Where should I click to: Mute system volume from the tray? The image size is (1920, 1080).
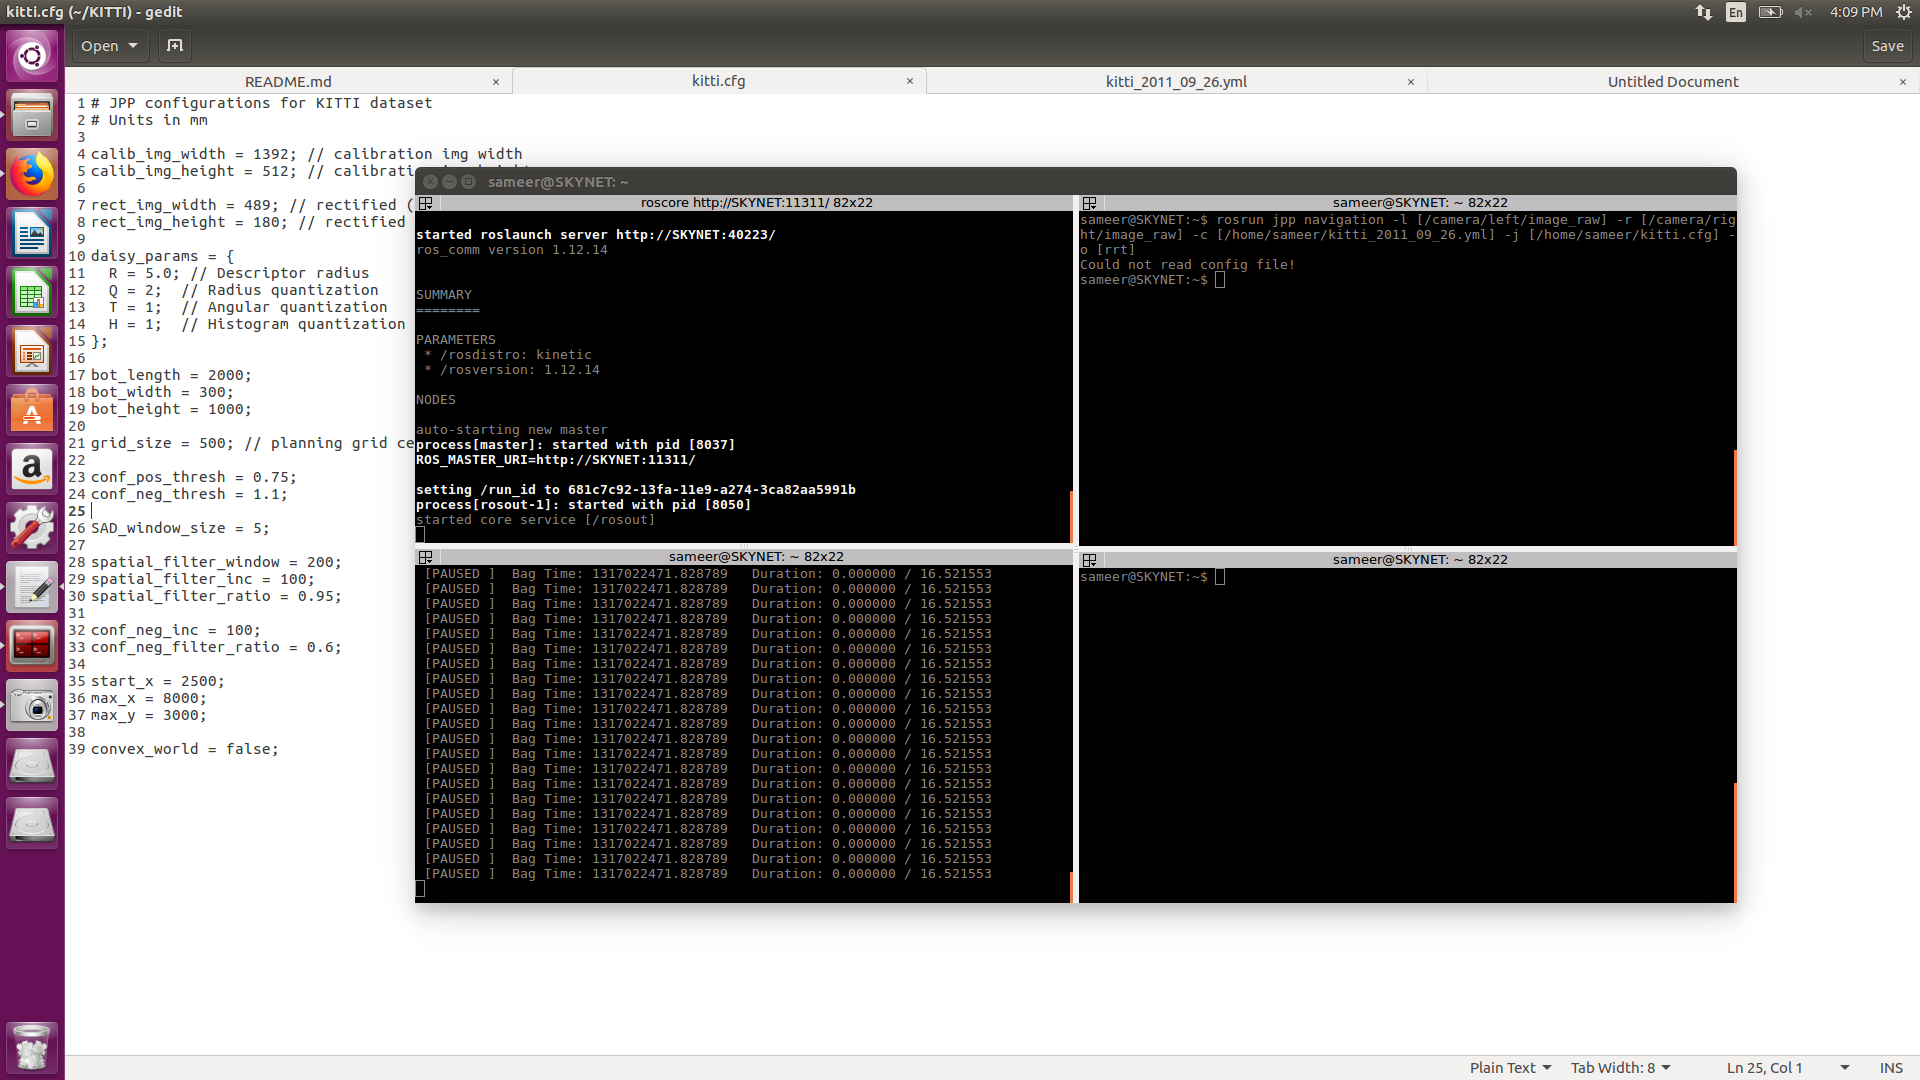[x=1804, y=12]
